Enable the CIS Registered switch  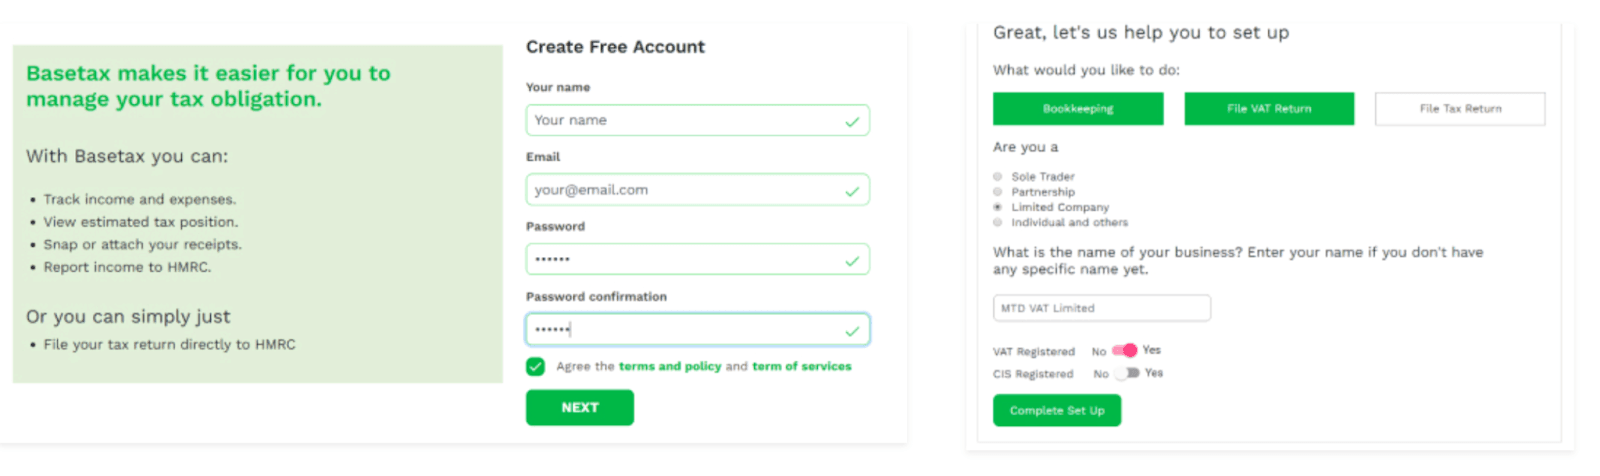click(1127, 373)
